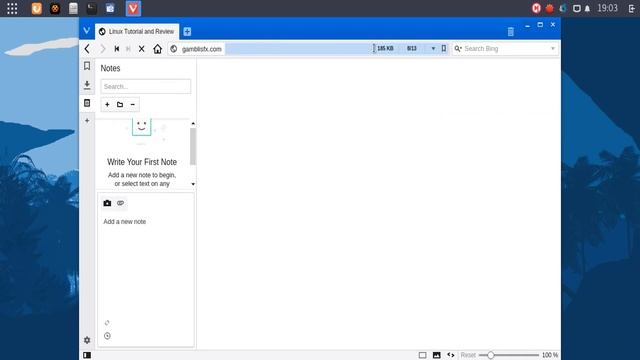This screenshot has width=640, height=360.
Task: Create a new notes folder
Action: pos(120,104)
